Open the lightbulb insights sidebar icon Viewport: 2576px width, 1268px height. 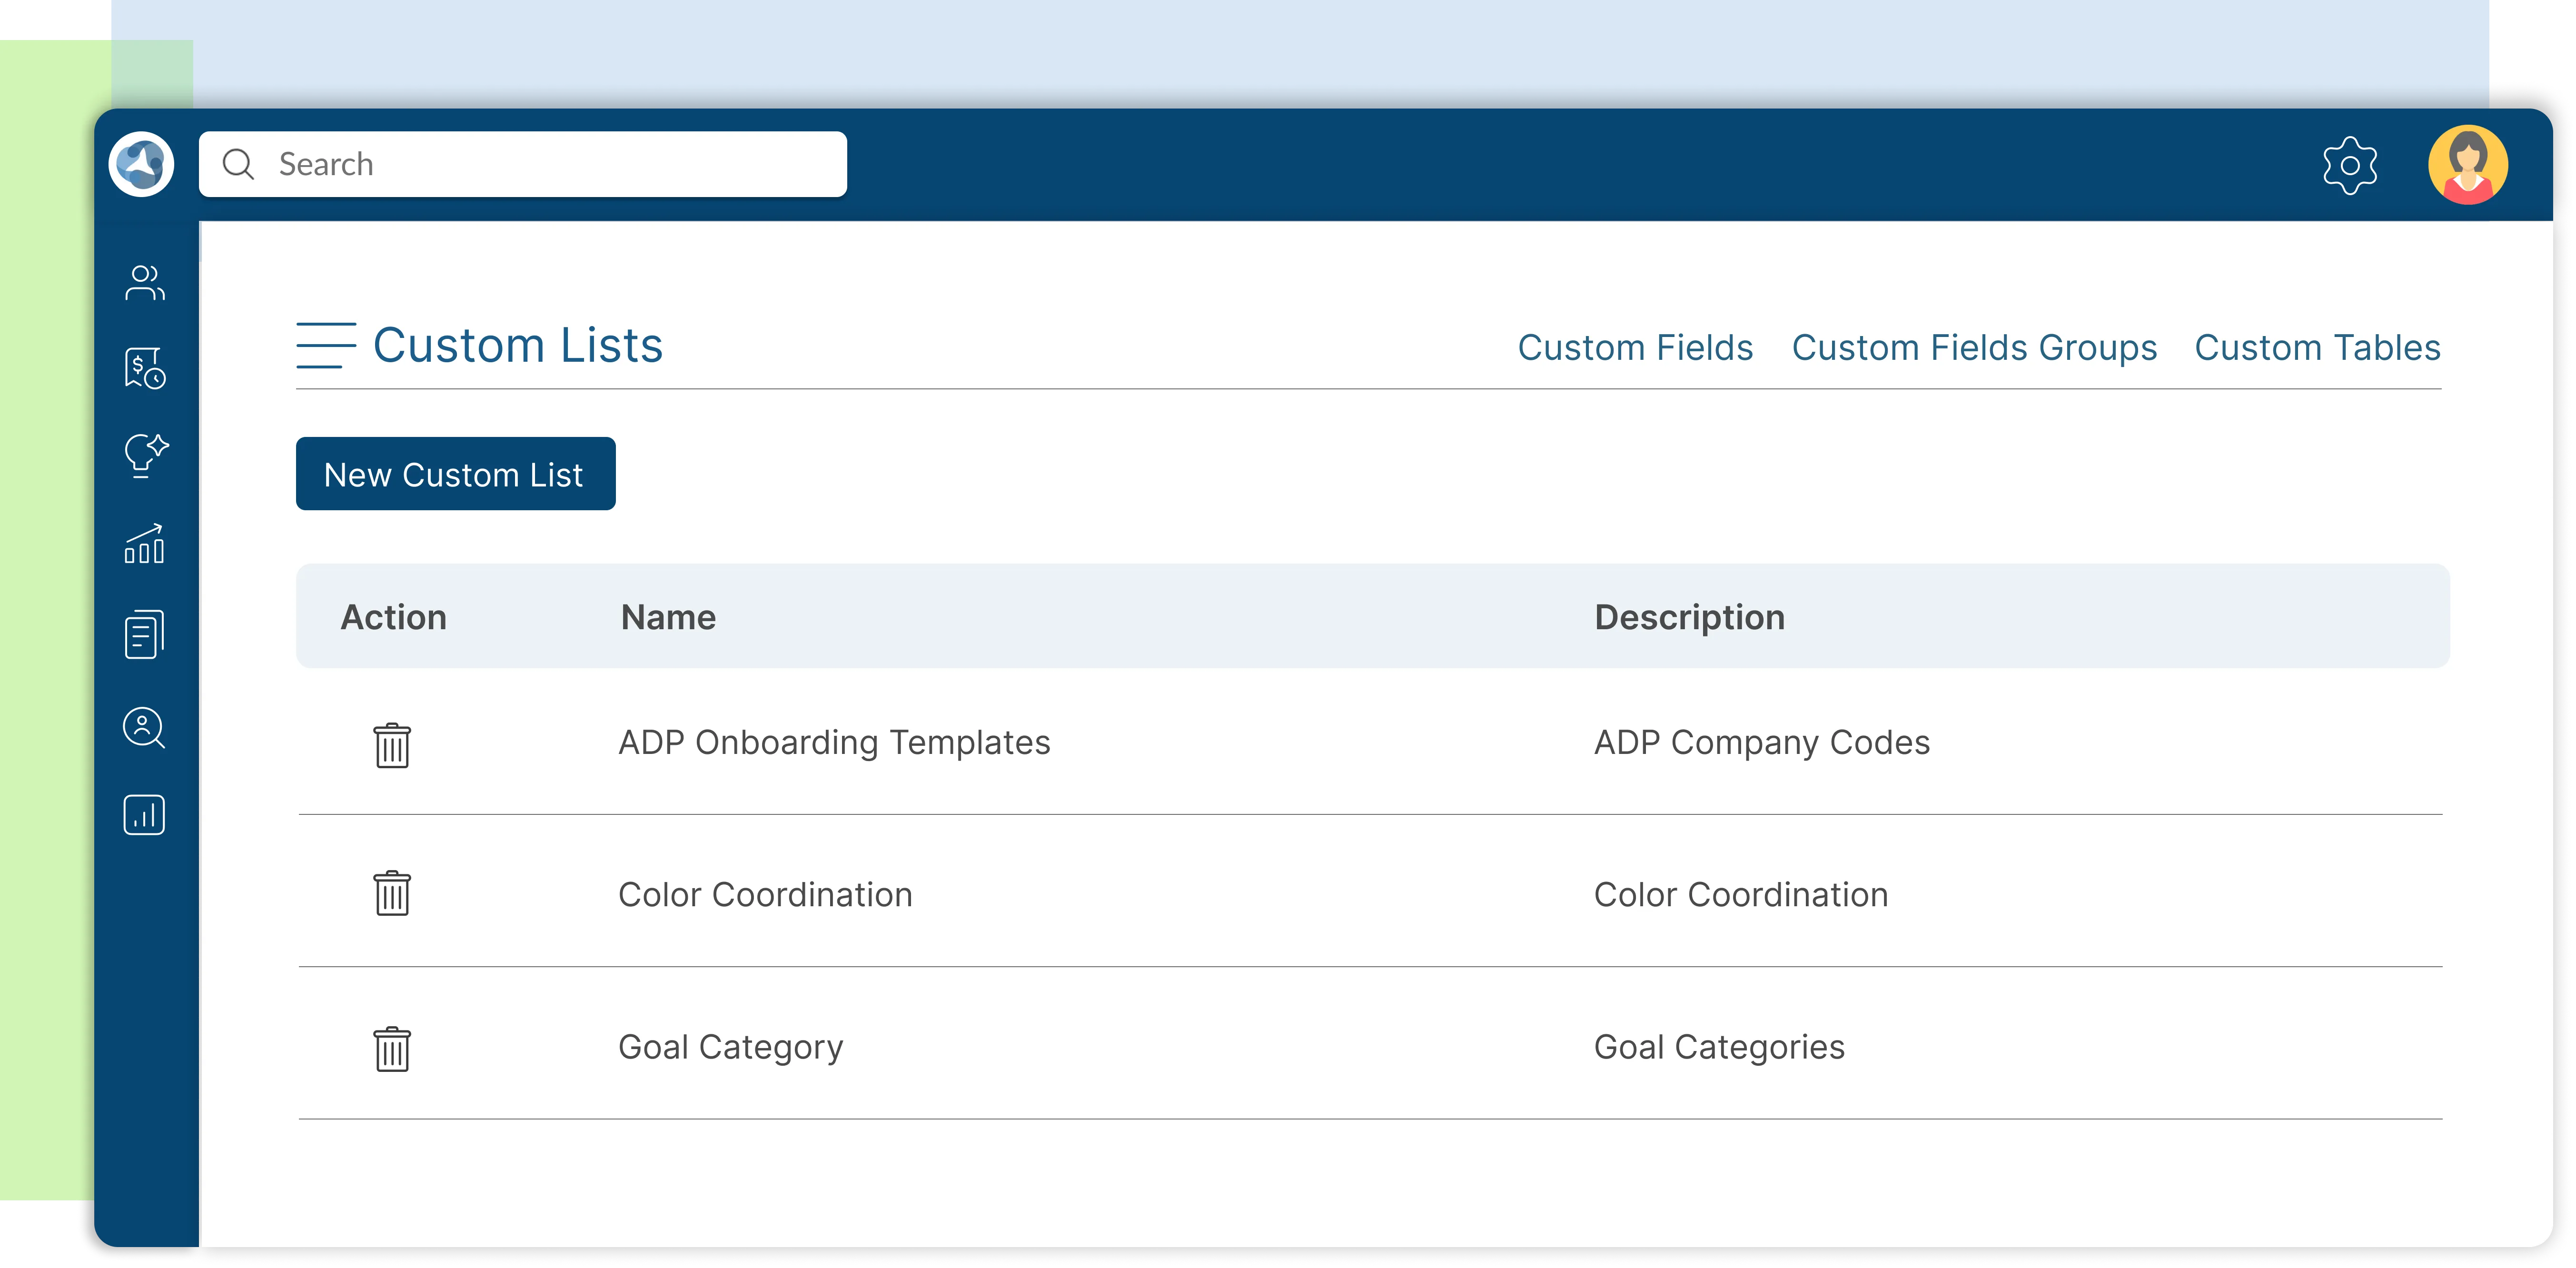tap(145, 456)
